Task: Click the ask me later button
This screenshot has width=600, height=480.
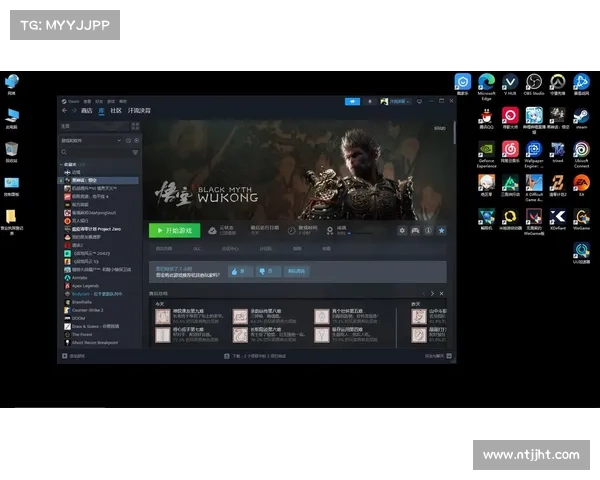Action: pyautogui.click(x=296, y=271)
